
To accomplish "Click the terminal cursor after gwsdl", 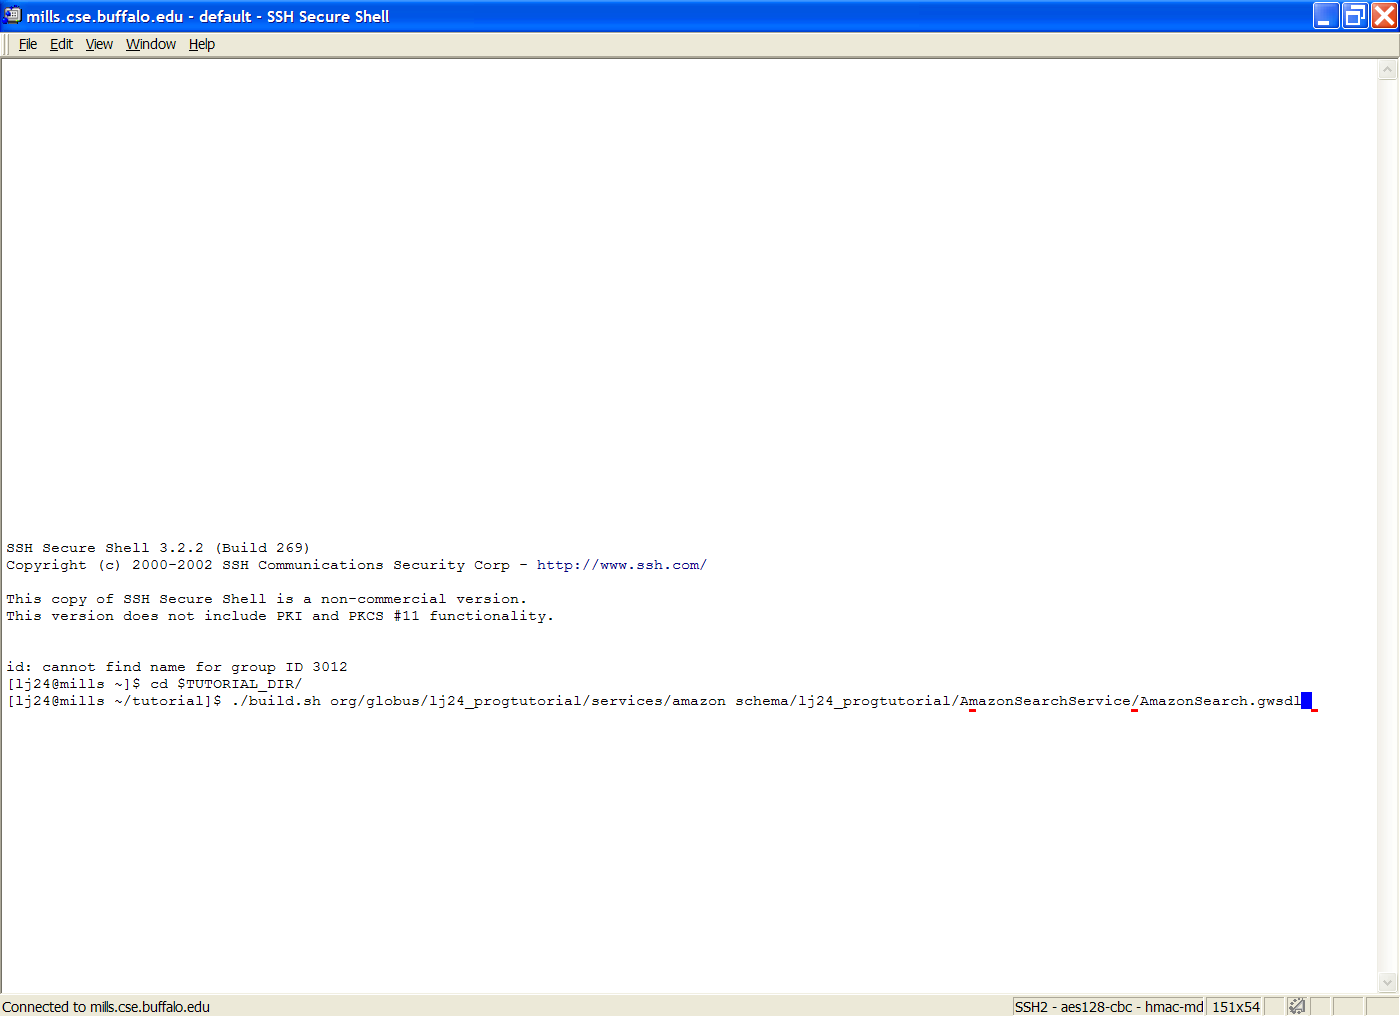I will pyautogui.click(x=1306, y=701).
